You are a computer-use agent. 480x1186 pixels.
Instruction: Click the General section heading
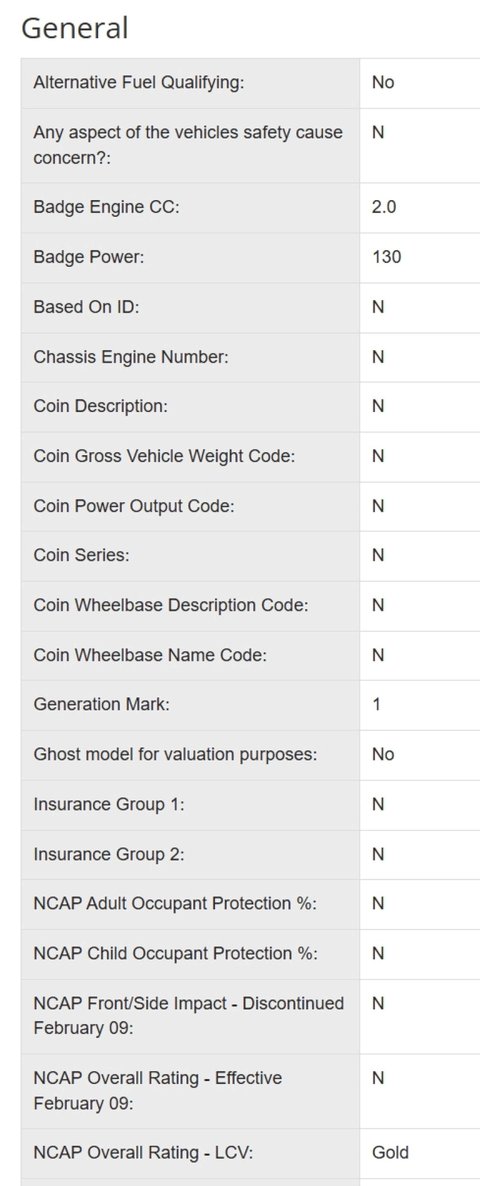(x=74, y=28)
